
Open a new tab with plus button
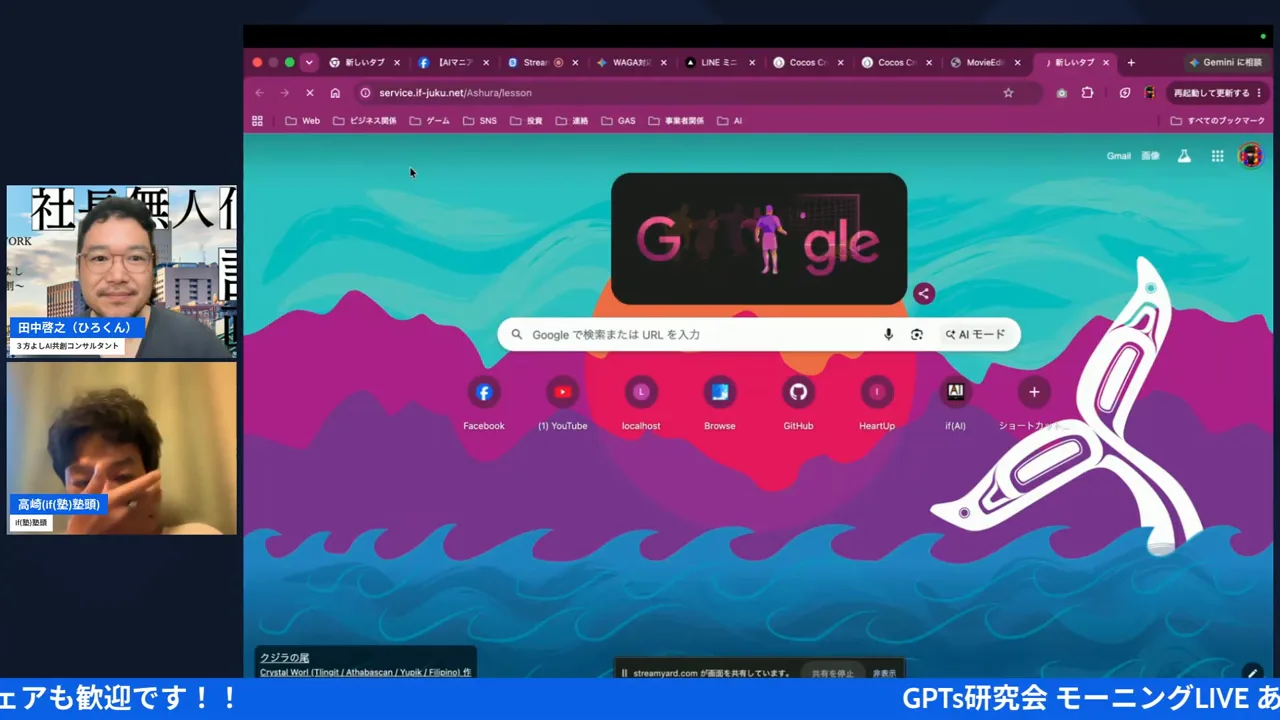[1131, 62]
